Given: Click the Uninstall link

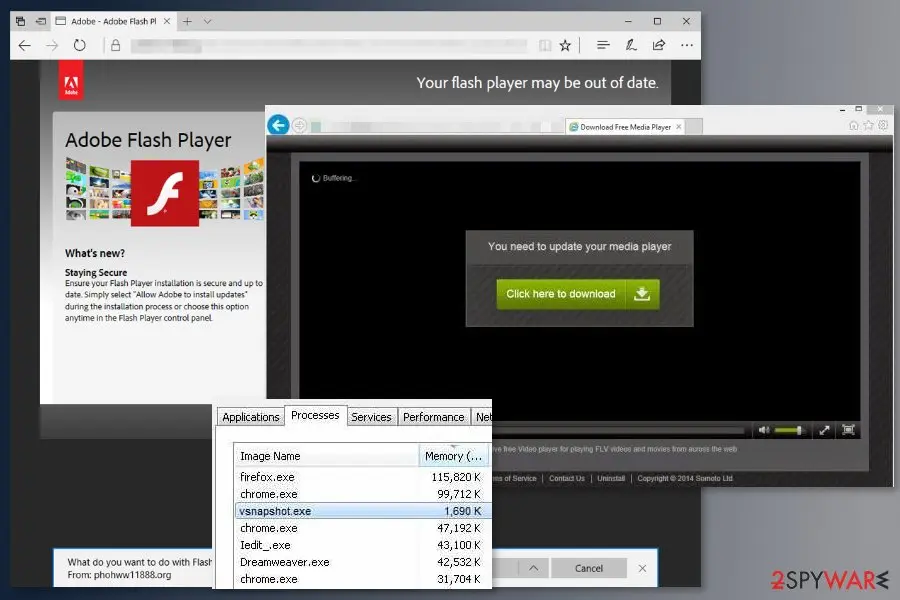Looking at the screenshot, I should pos(611,478).
